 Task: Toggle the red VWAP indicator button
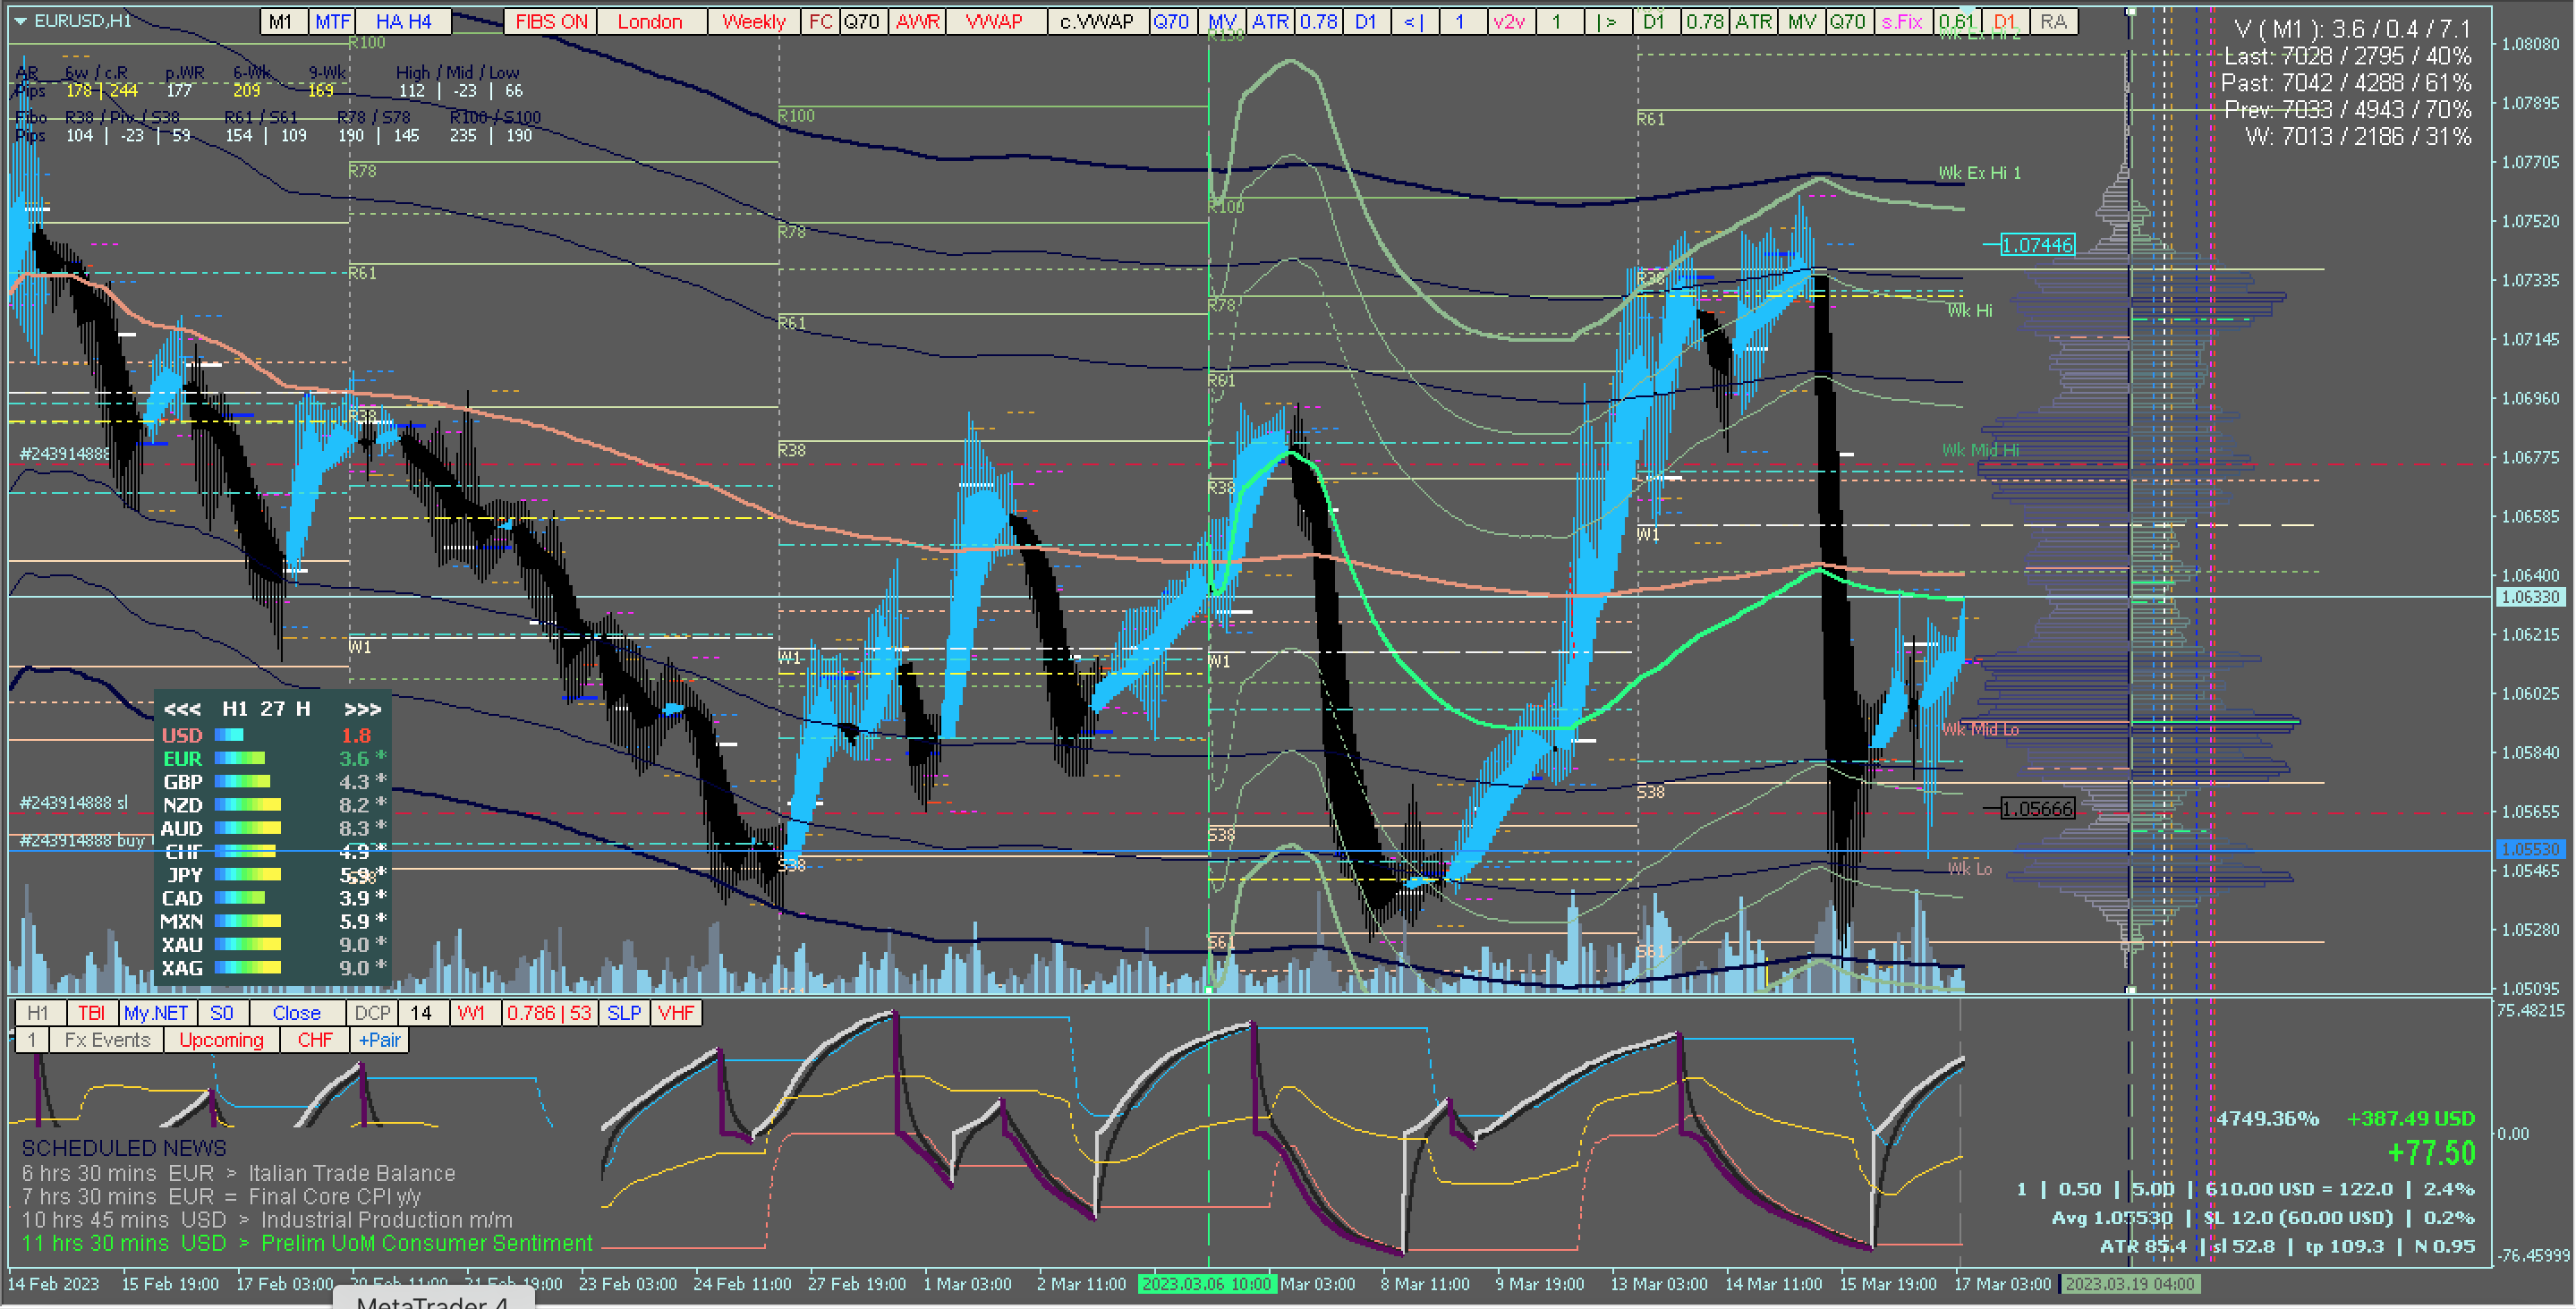[x=994, y=21]
